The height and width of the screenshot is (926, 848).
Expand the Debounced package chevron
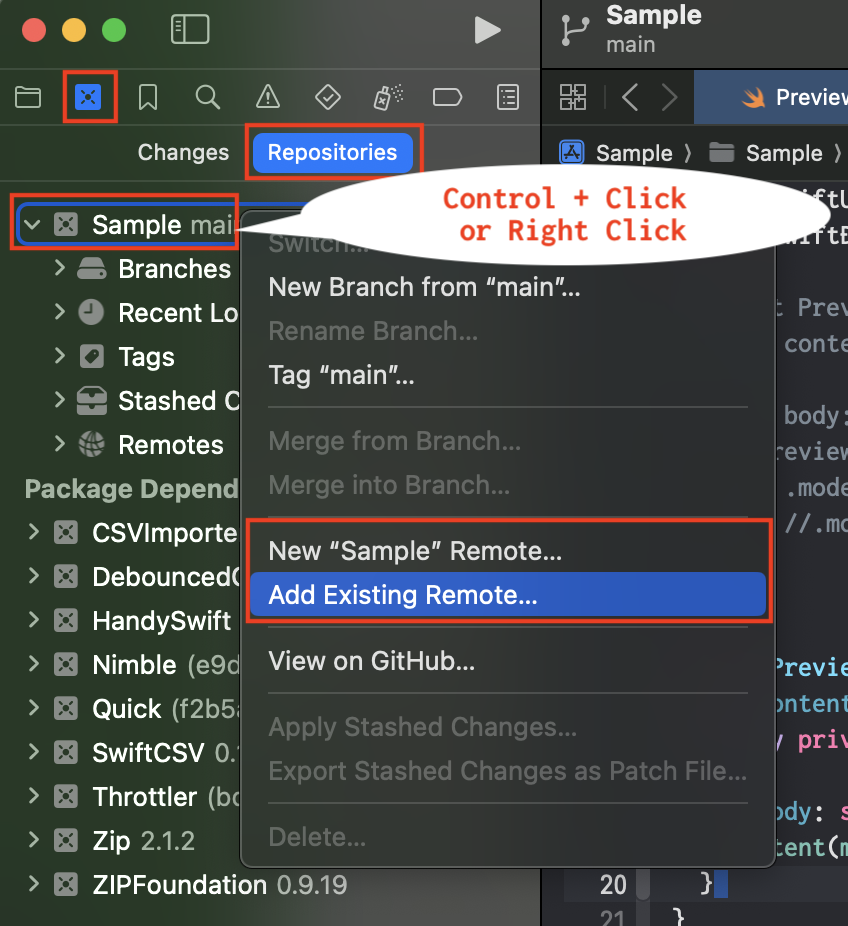click(34, 576)
